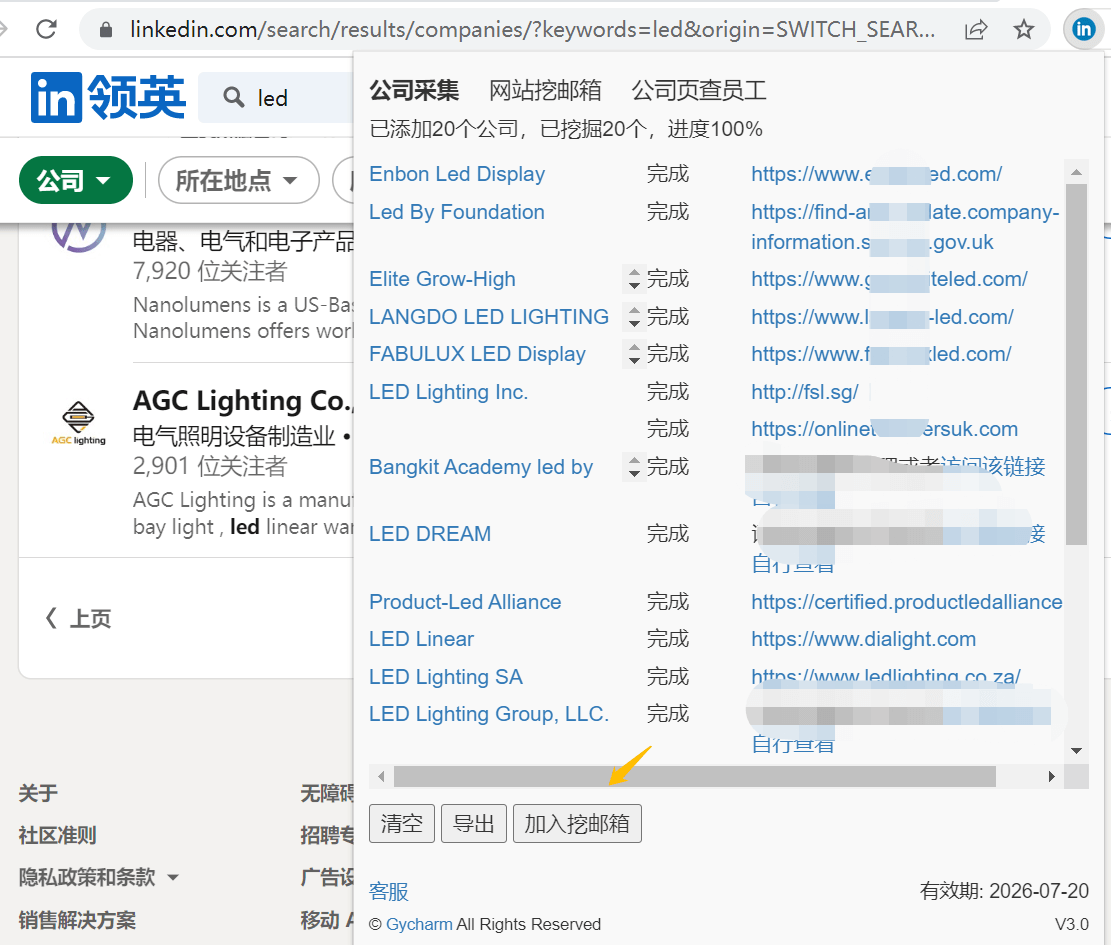Image resolution: width=1111 pixels, height=945 pixels.
Task: Open the Gycharm copyright link
Action: point(419,924)
